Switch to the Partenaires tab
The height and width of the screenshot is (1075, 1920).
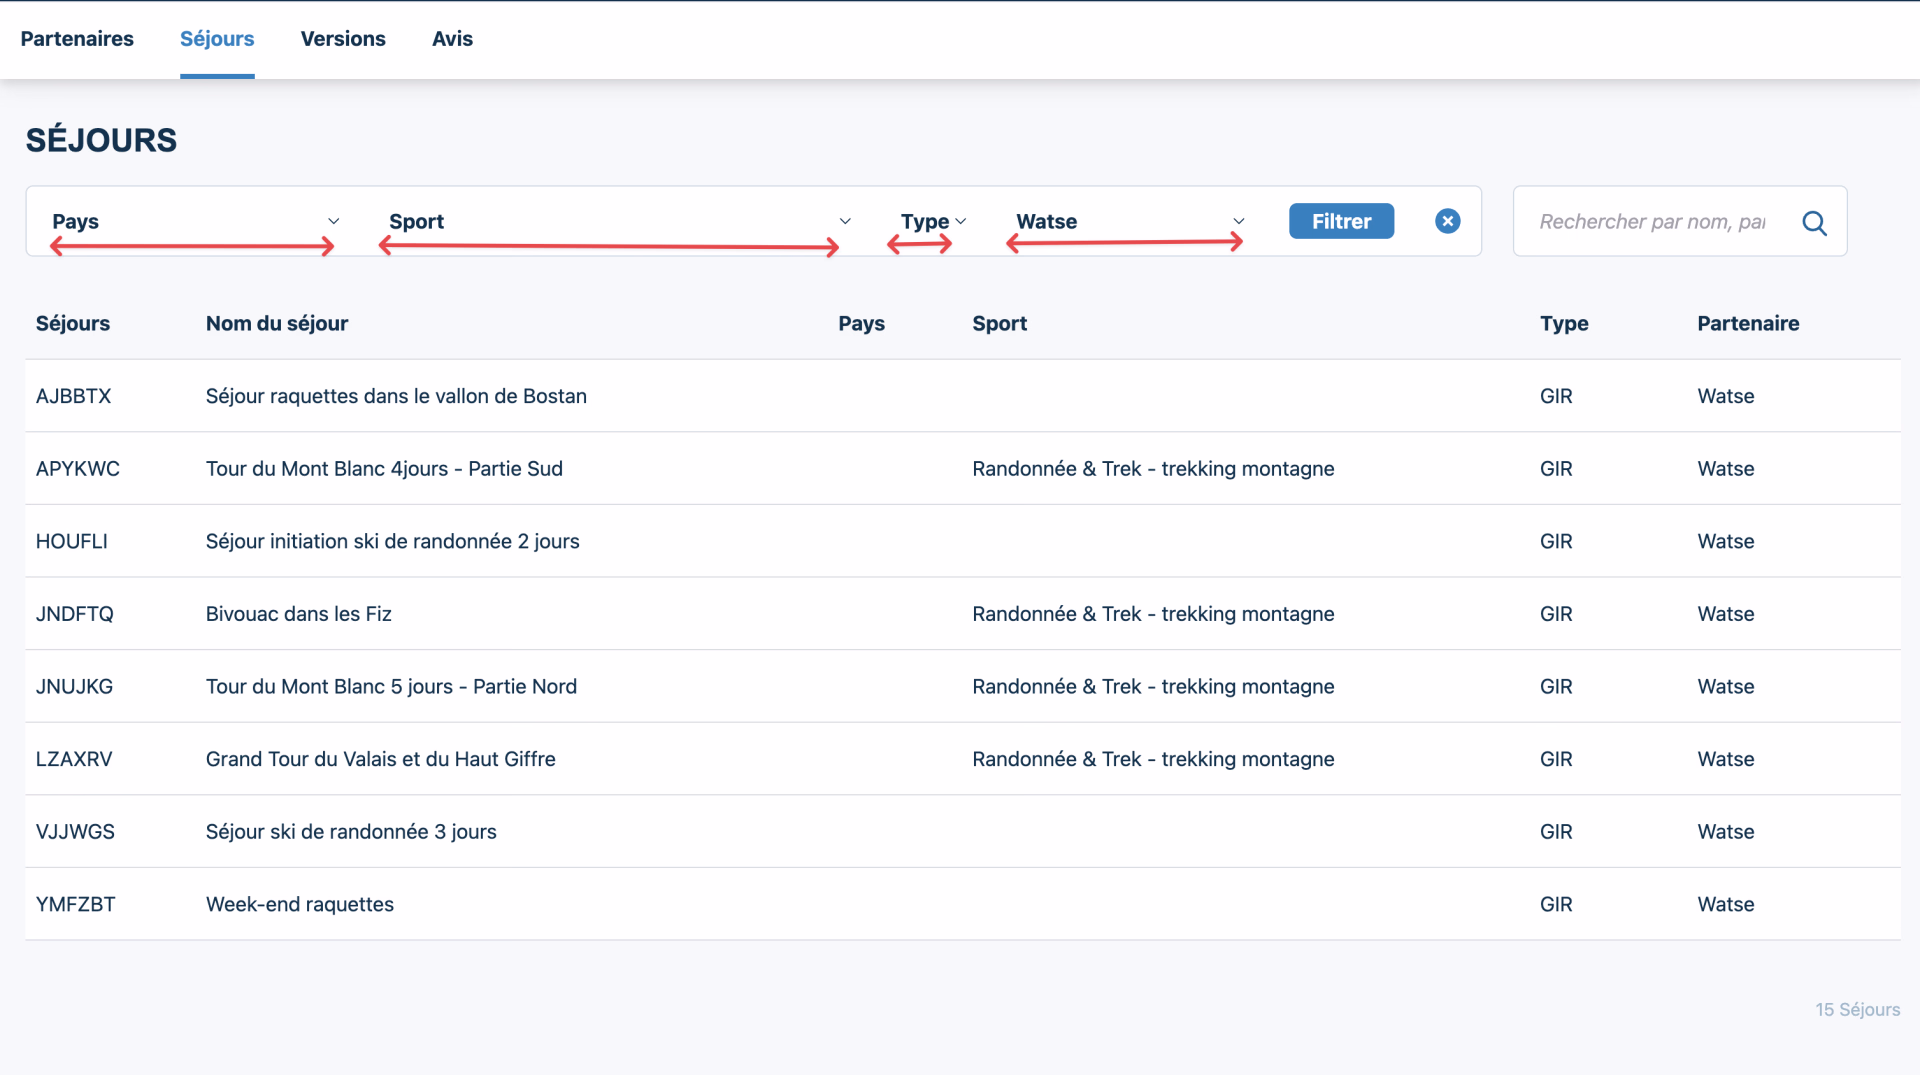pyautogui.click(x=77, y=39)
